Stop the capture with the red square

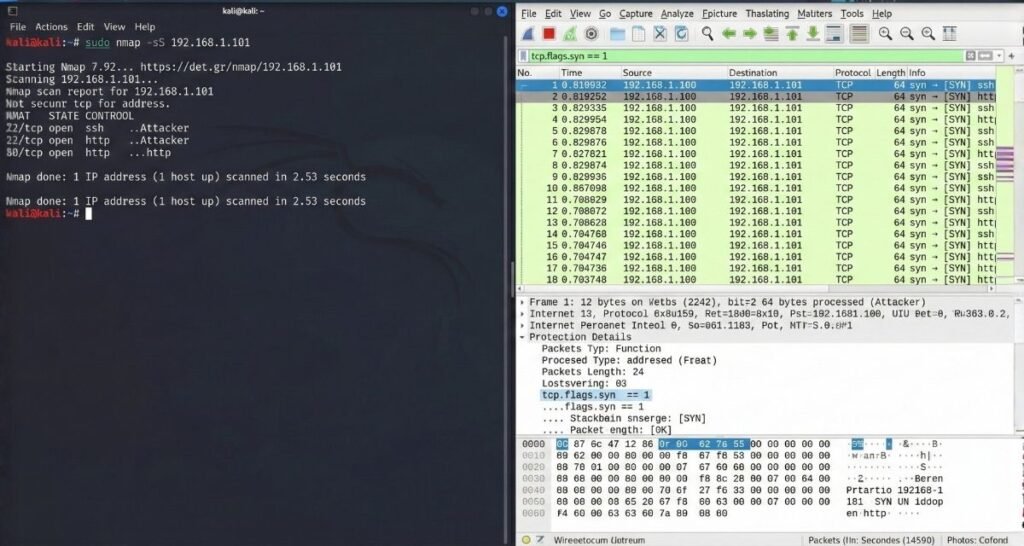(x=549, y=34)
